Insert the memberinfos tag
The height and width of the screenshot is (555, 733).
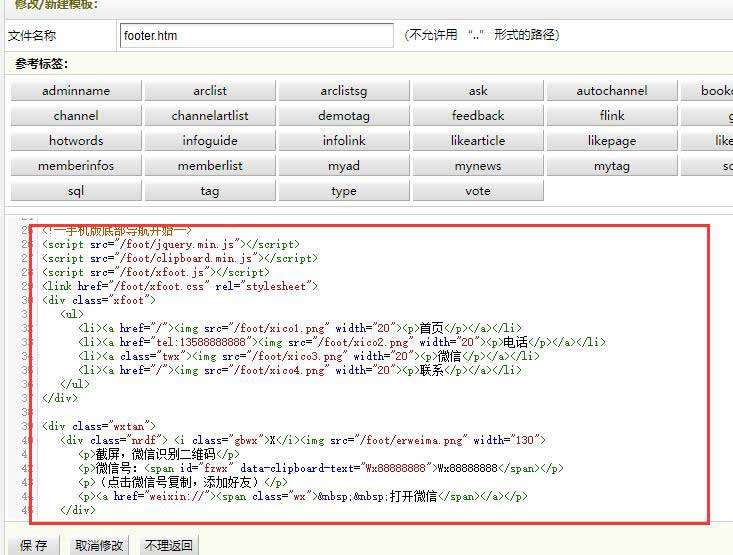(76, 166)
